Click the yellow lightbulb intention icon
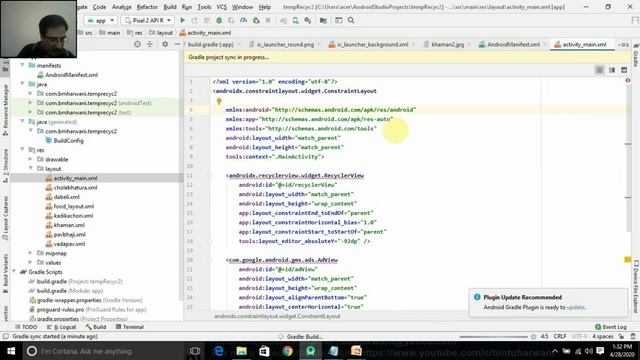The height and width of the screenshot is (360, 640). pos(219,101)
